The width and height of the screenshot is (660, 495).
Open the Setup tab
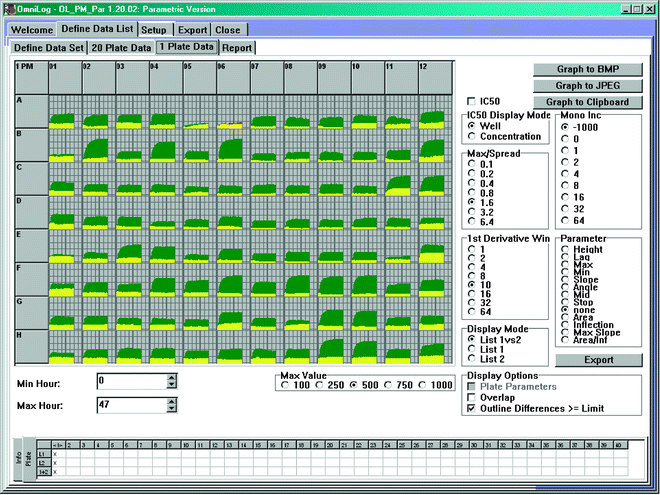pyautogui.click(x=154, y=30)
